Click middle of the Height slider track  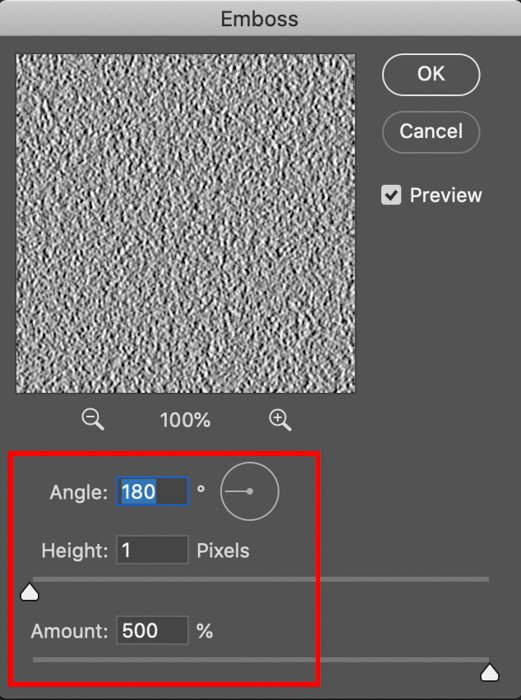[261, 579]
